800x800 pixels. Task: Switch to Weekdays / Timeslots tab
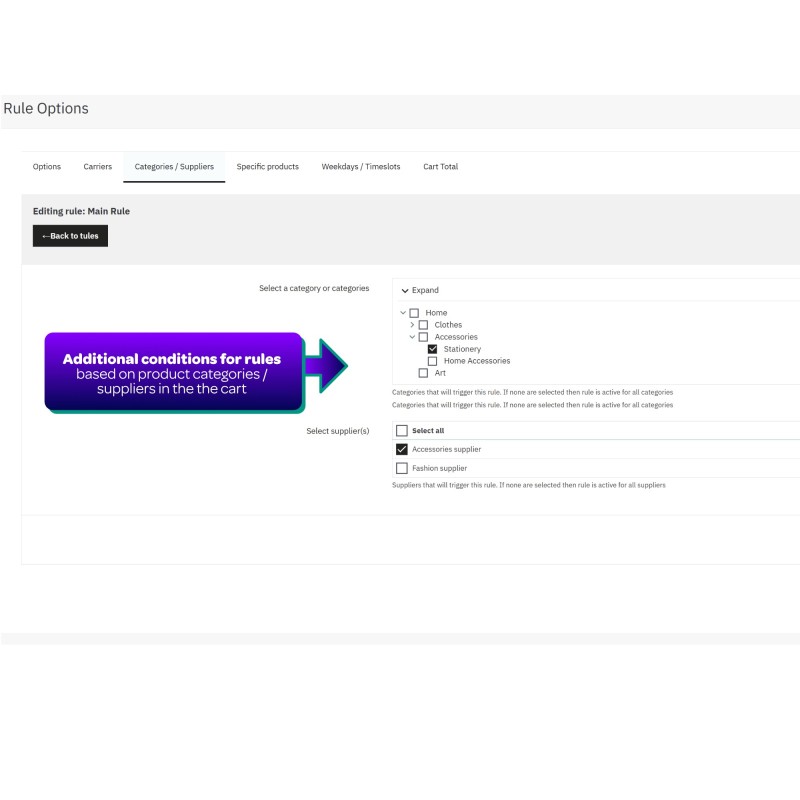coord(361,166)
